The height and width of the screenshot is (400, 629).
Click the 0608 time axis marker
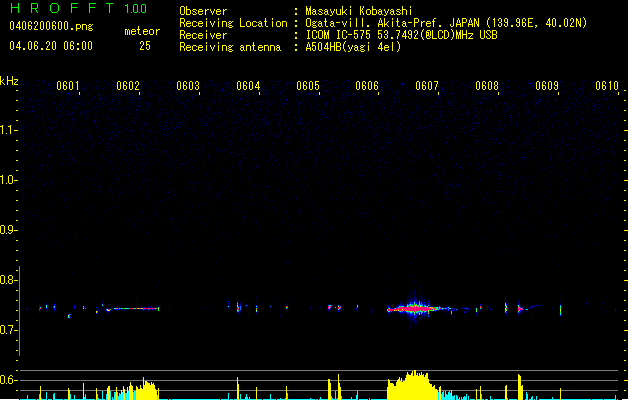click(487, 86)
